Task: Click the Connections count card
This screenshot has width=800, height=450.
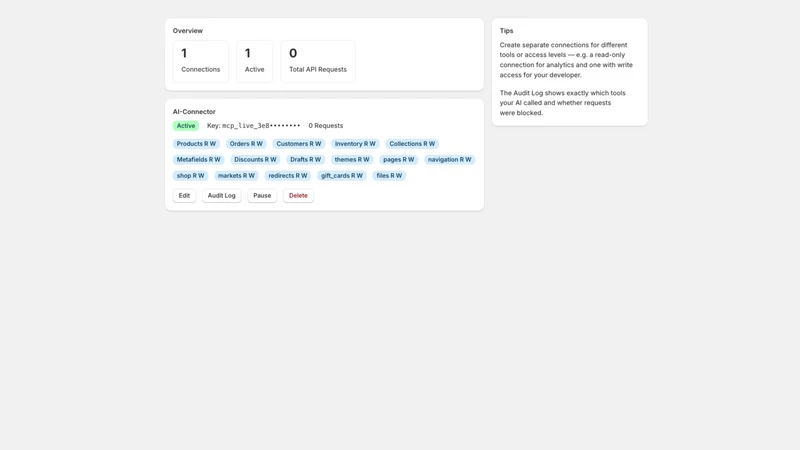Action: (x=201, y=61)
